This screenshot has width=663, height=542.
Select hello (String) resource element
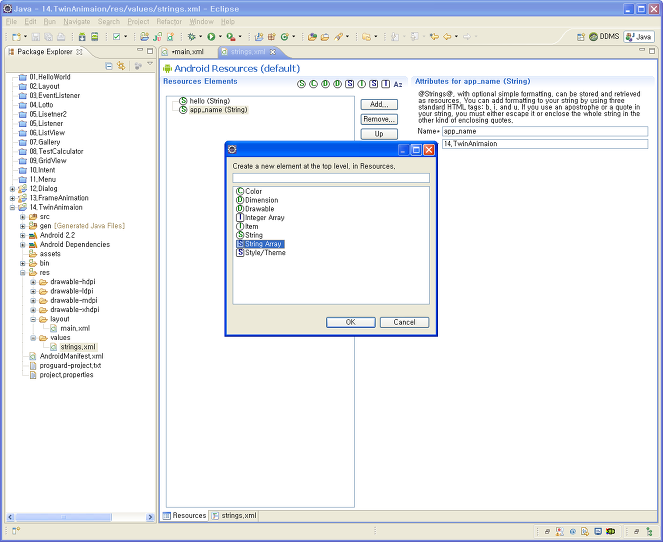point(205,101)
